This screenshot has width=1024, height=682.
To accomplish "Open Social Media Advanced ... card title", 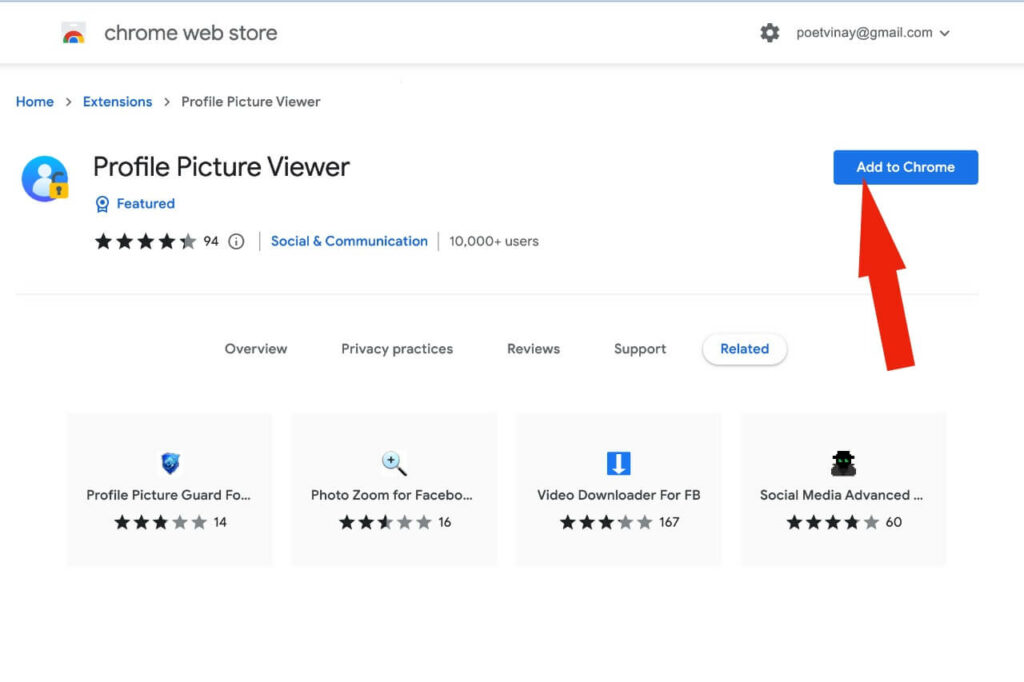I will coord(841,495).
